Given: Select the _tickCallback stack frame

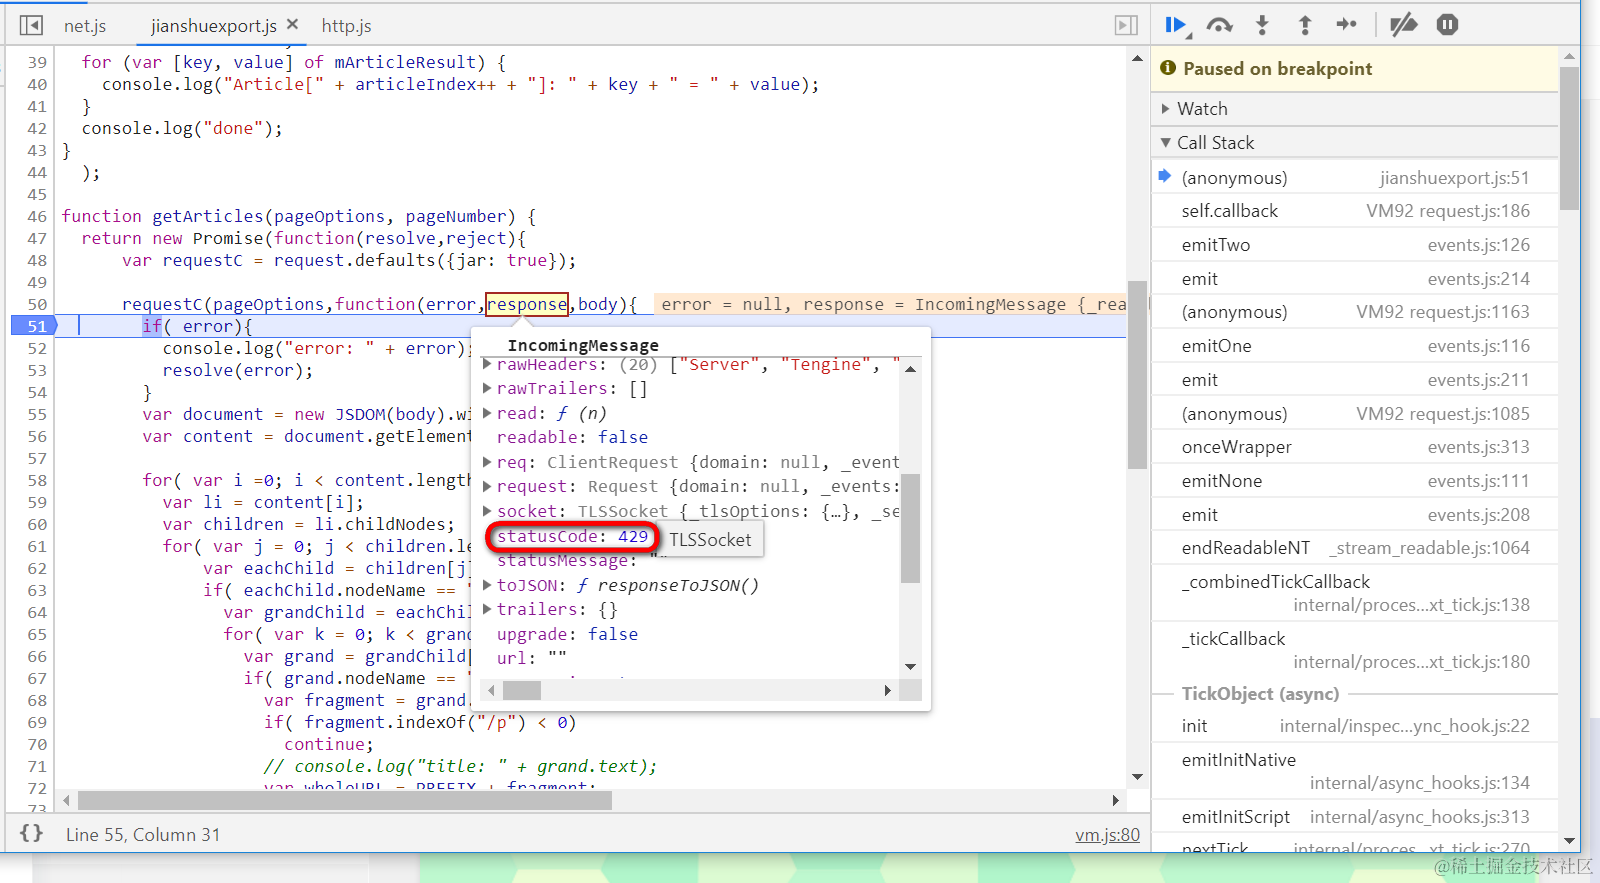Looking at the screenshot, I should point(1355,650).
